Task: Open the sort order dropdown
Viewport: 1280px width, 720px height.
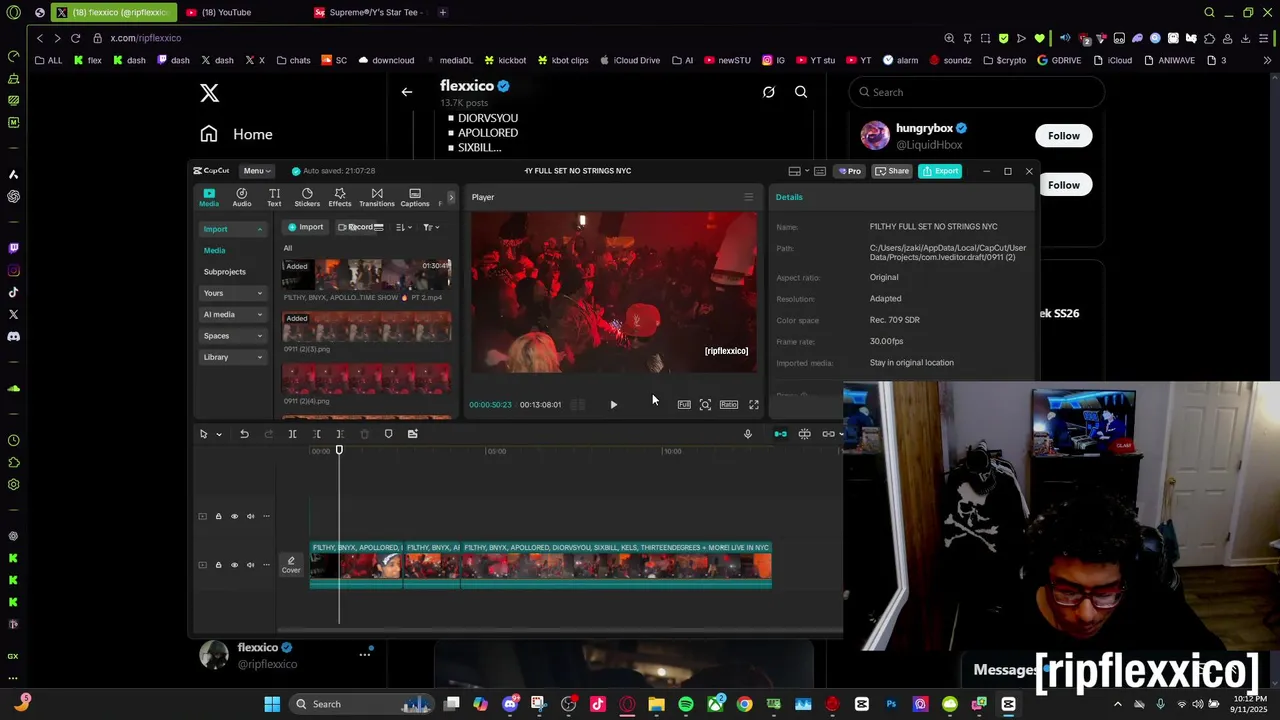Action: [x=402, y=227]
